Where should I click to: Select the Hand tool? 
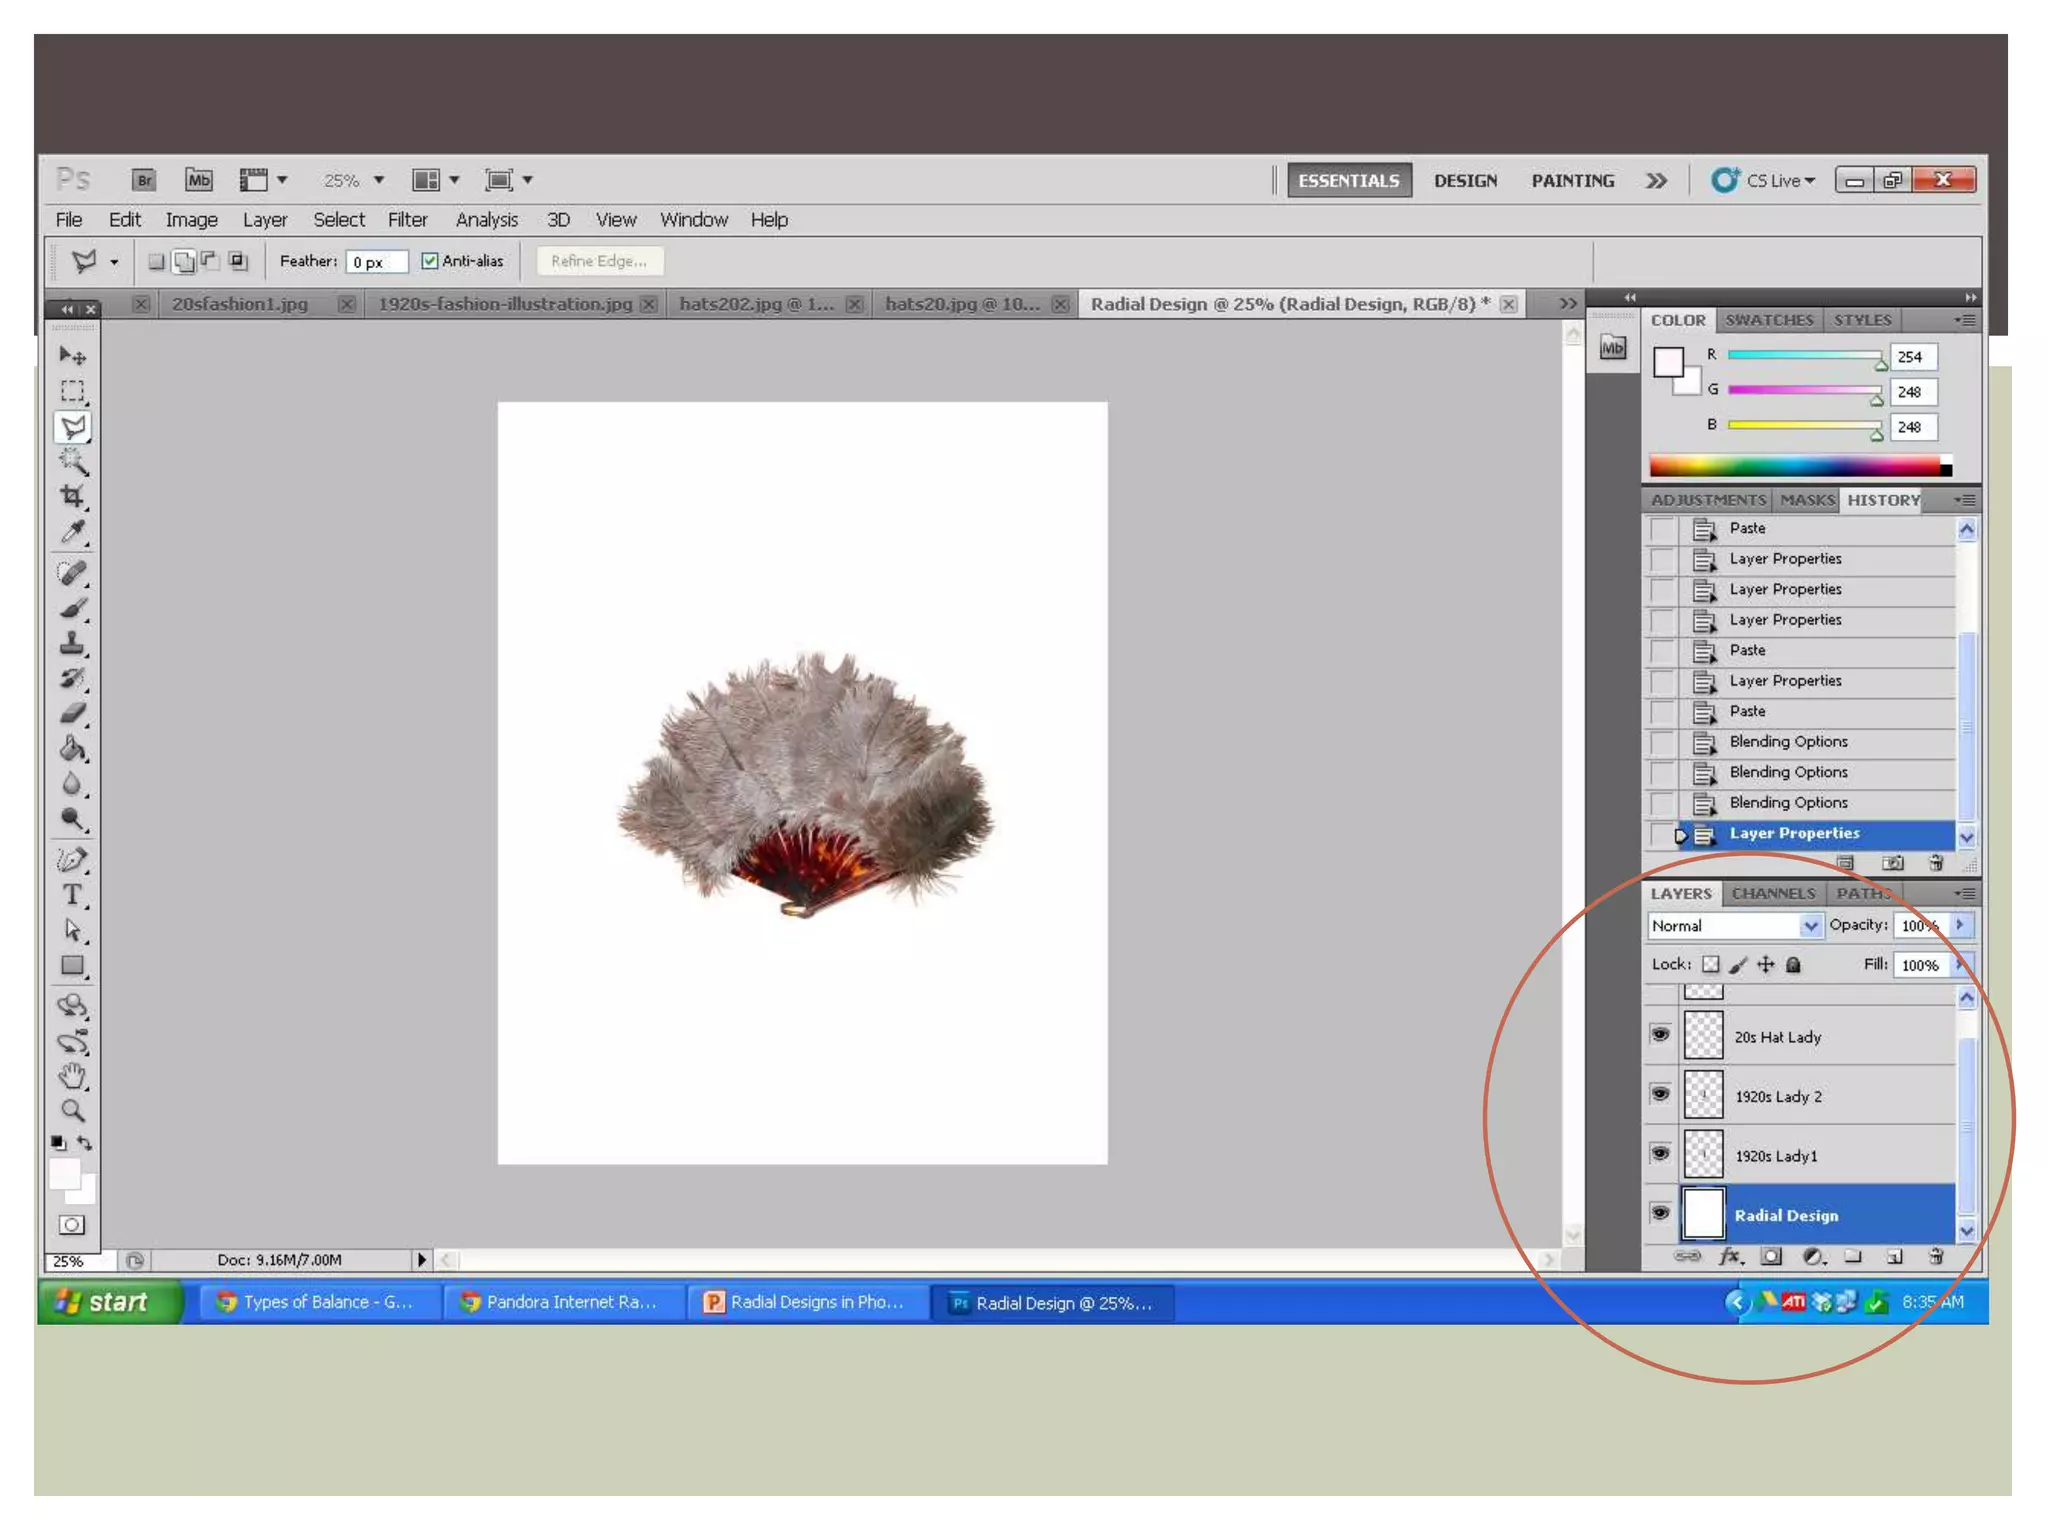coord(72,1076)
